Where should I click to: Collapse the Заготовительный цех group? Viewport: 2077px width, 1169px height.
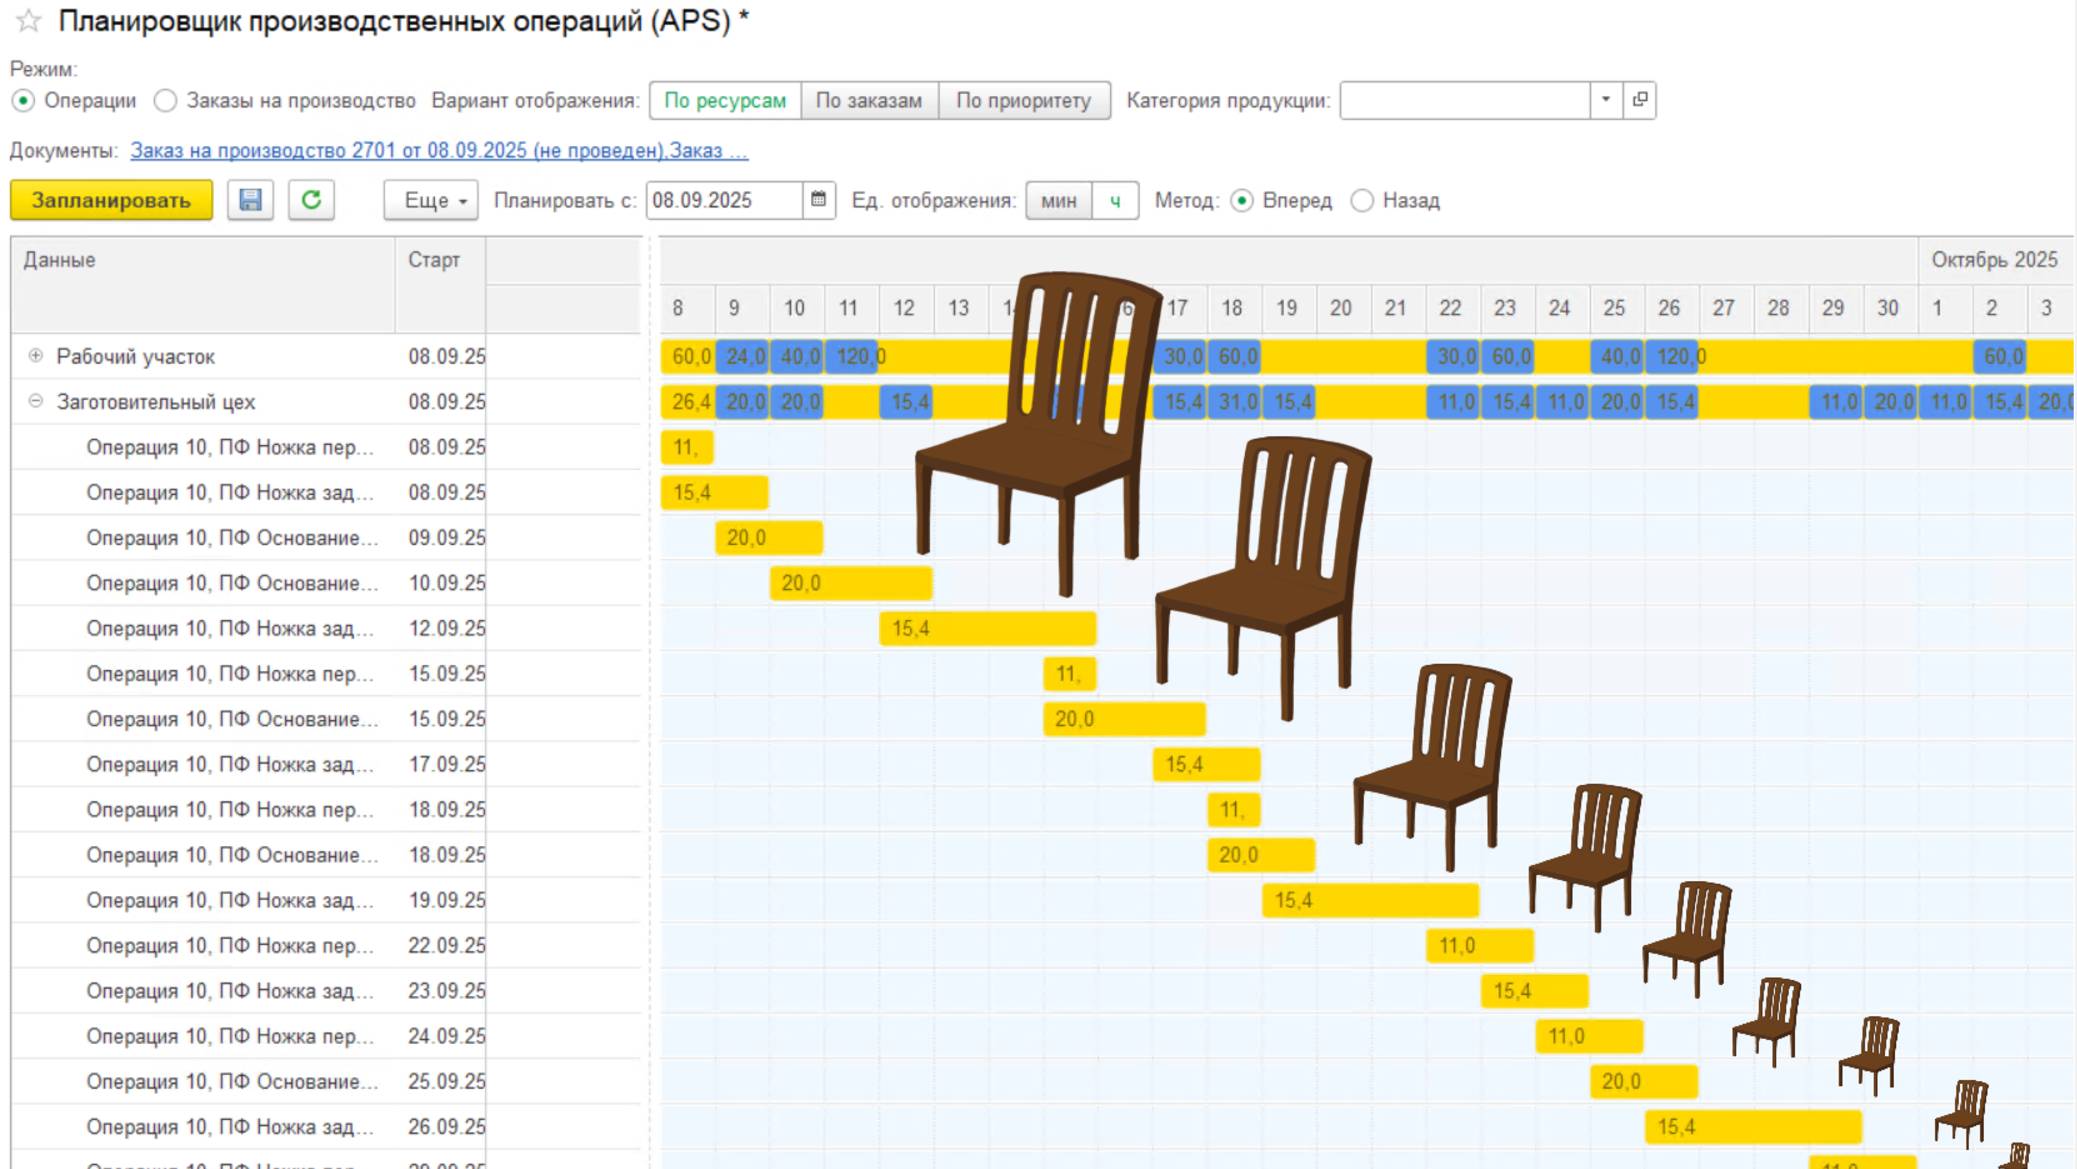tap(36, 401)
